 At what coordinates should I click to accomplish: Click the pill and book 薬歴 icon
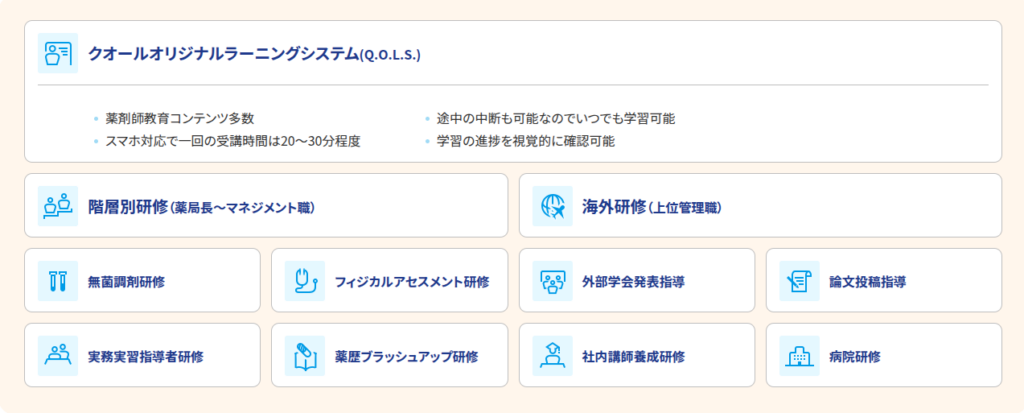tap(305, 355)
